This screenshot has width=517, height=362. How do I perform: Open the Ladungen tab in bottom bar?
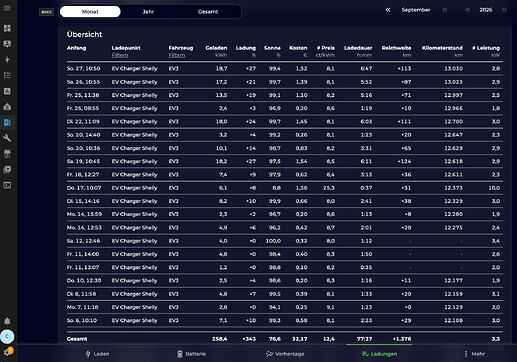[x=379, y=354]
